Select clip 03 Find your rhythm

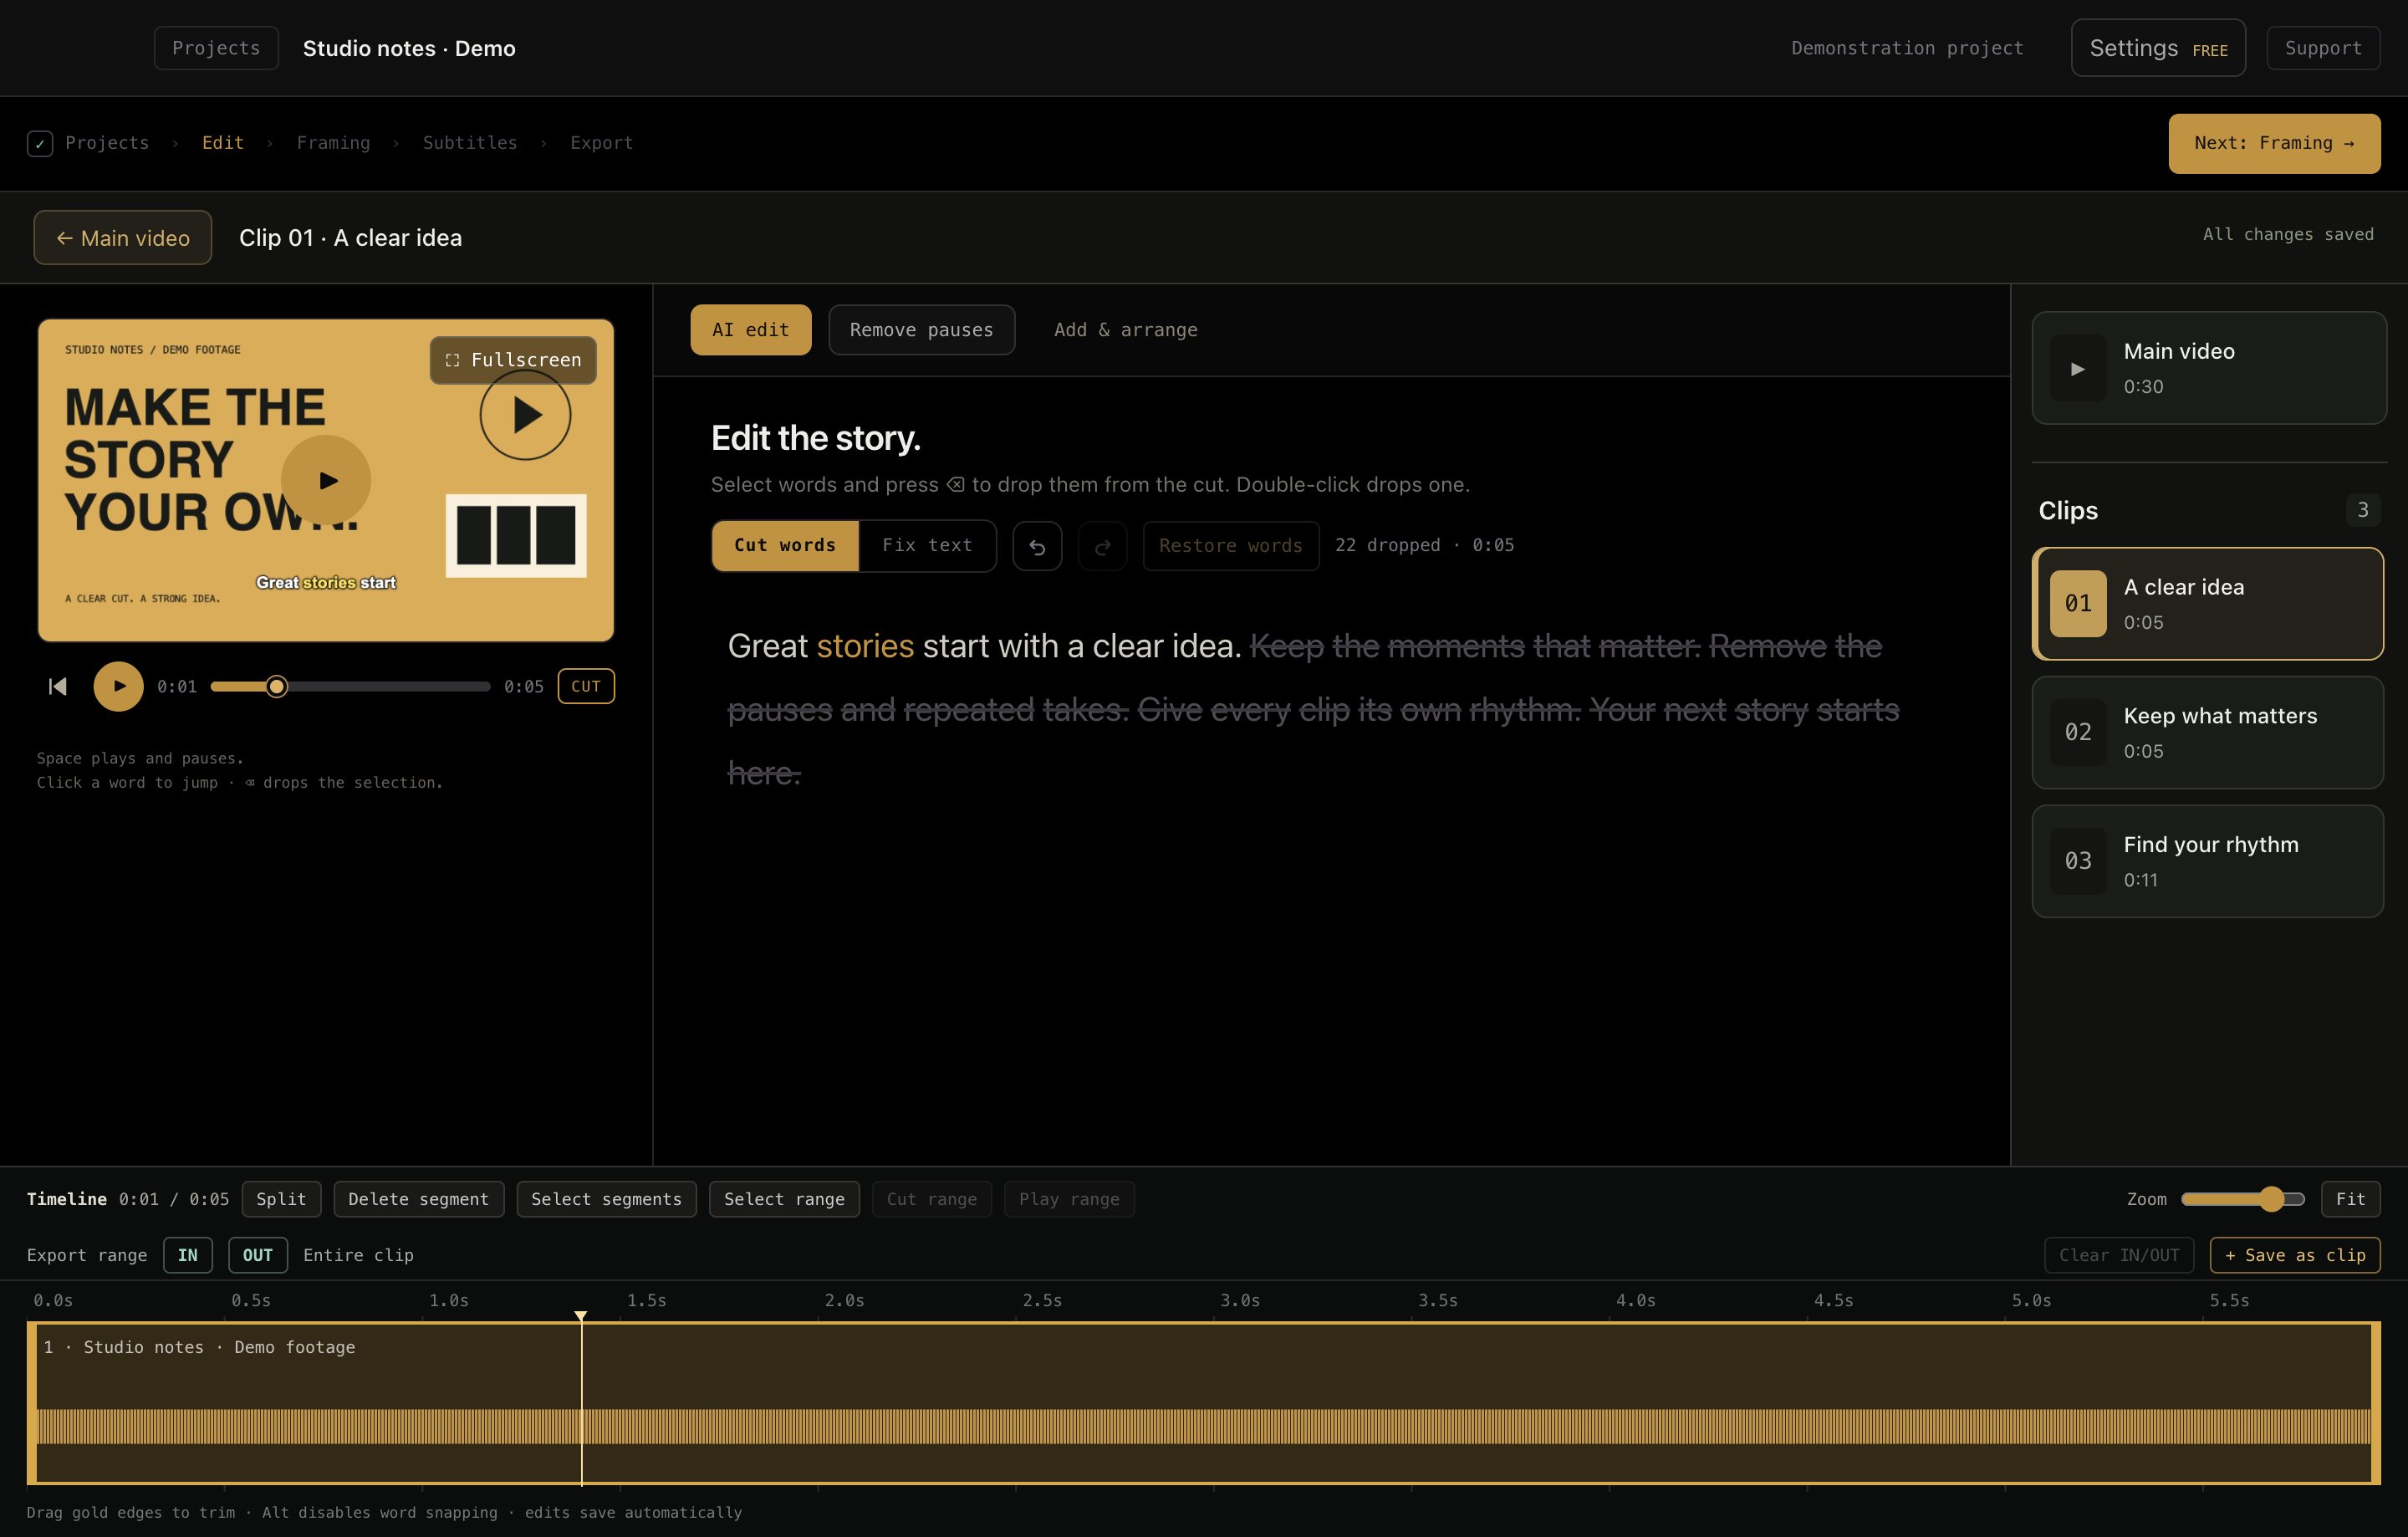tap(2207, 862)
